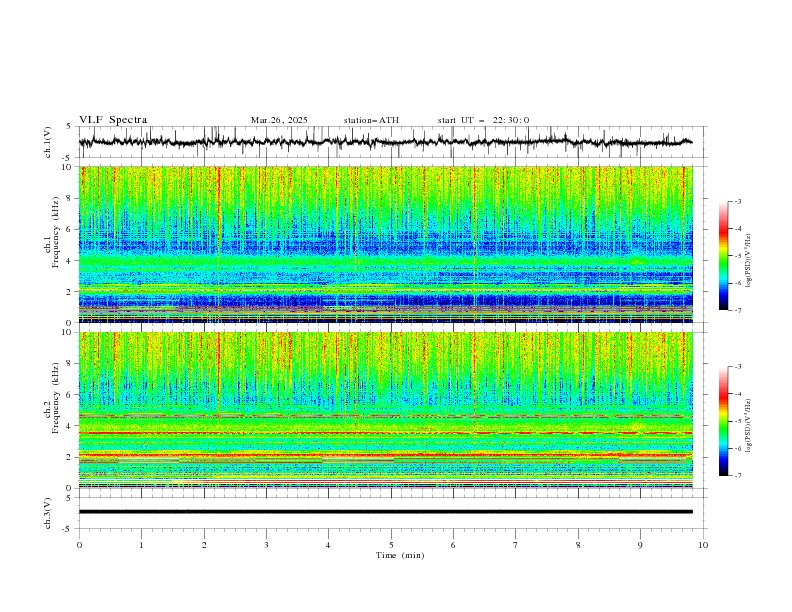Click time axis tick label "6"

pos(453,545)
